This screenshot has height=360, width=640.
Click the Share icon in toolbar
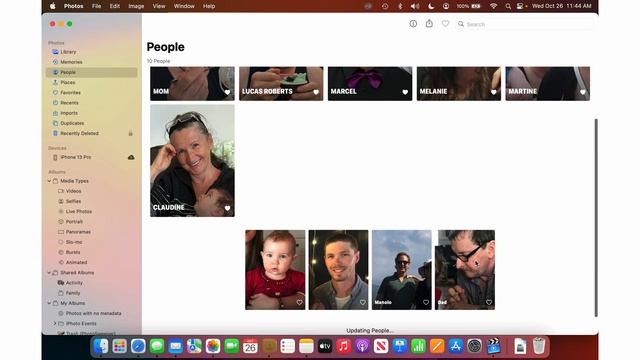429,24
